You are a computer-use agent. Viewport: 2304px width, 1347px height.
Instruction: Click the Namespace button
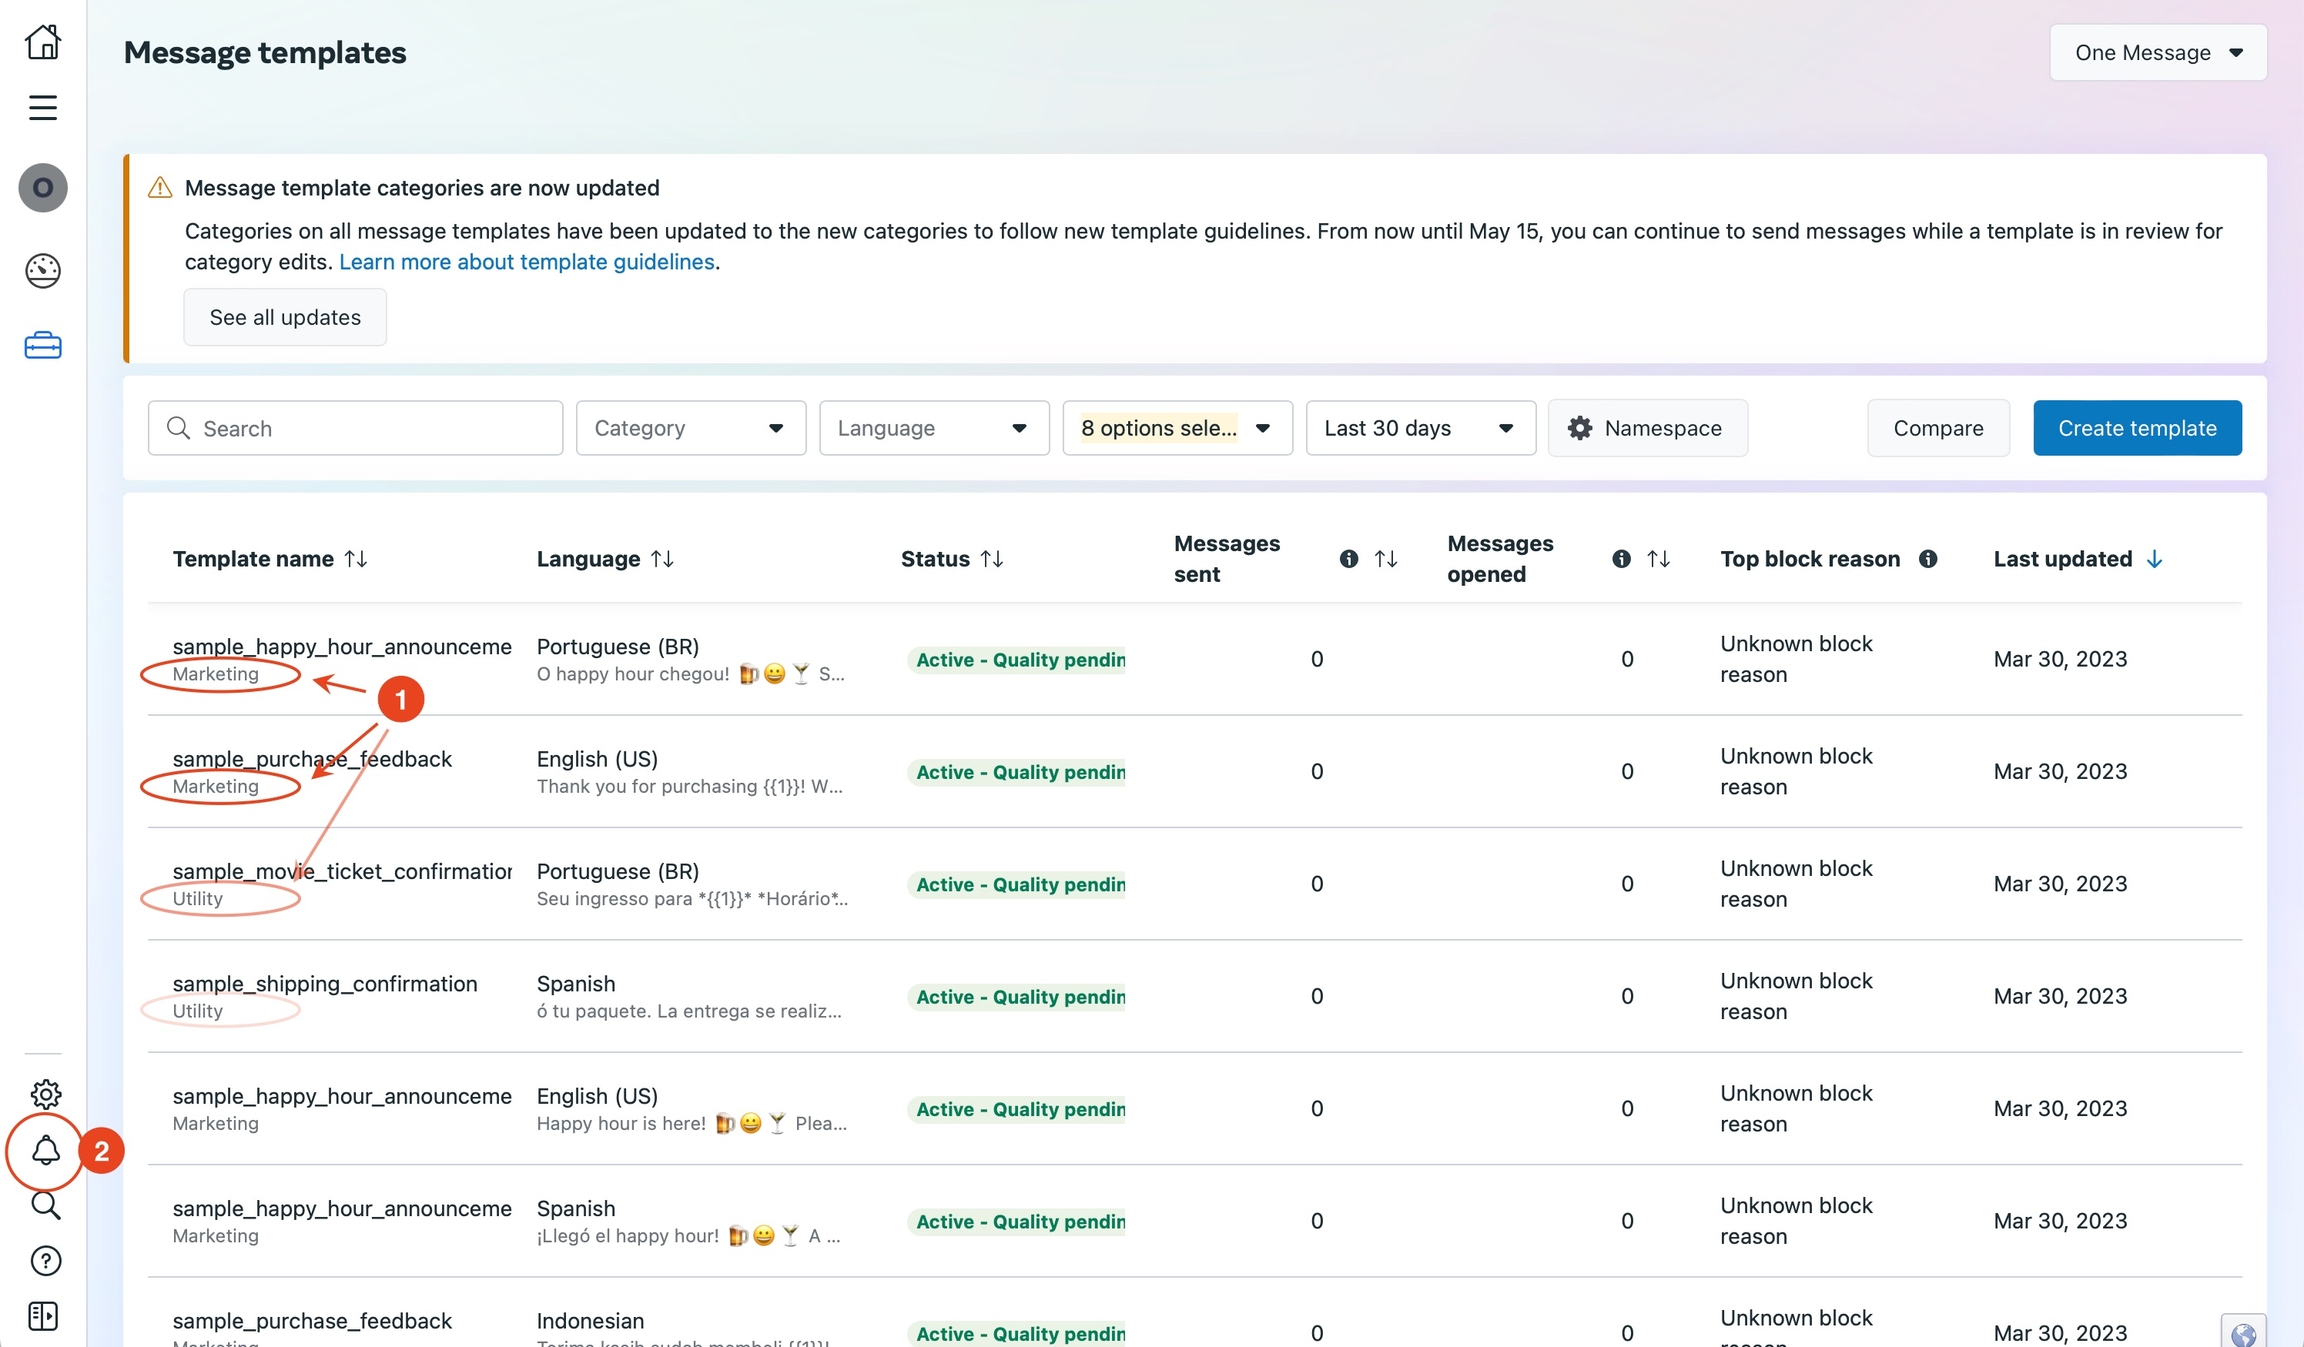(1647, 428)
